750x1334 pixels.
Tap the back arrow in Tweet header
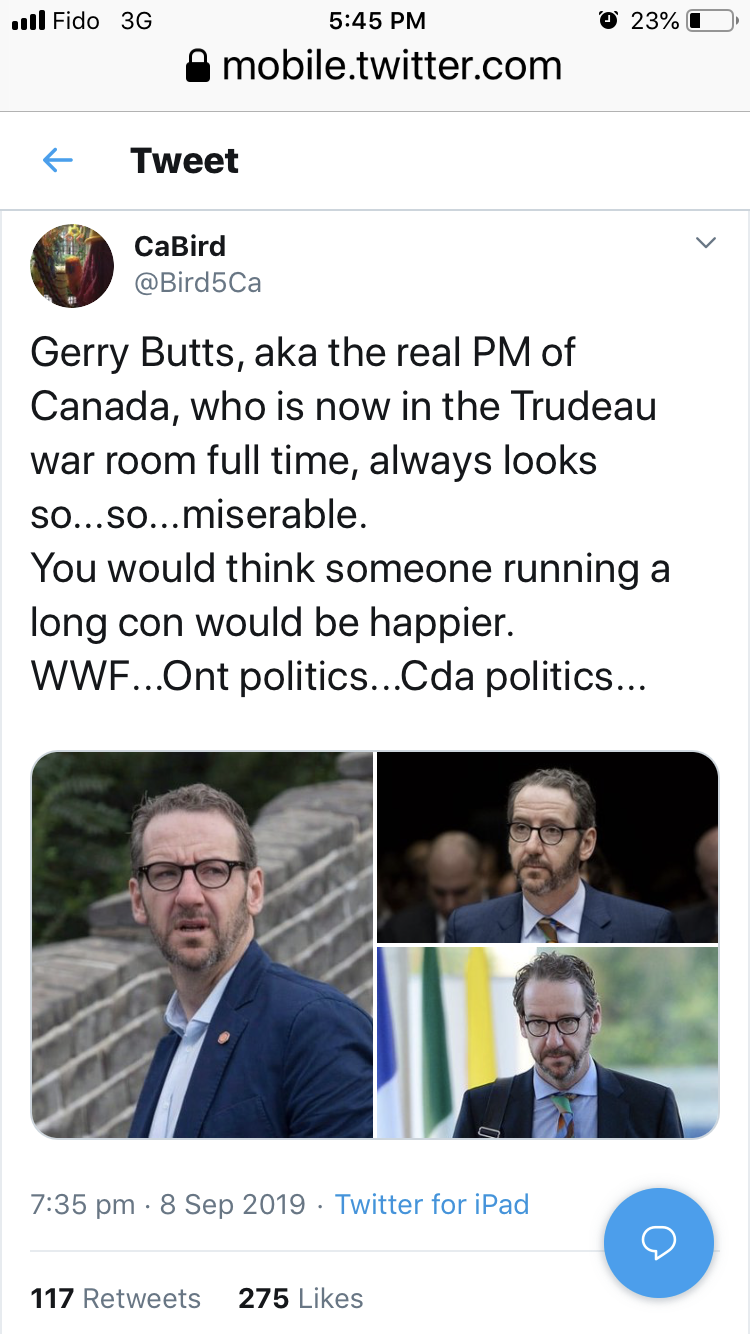58,160
